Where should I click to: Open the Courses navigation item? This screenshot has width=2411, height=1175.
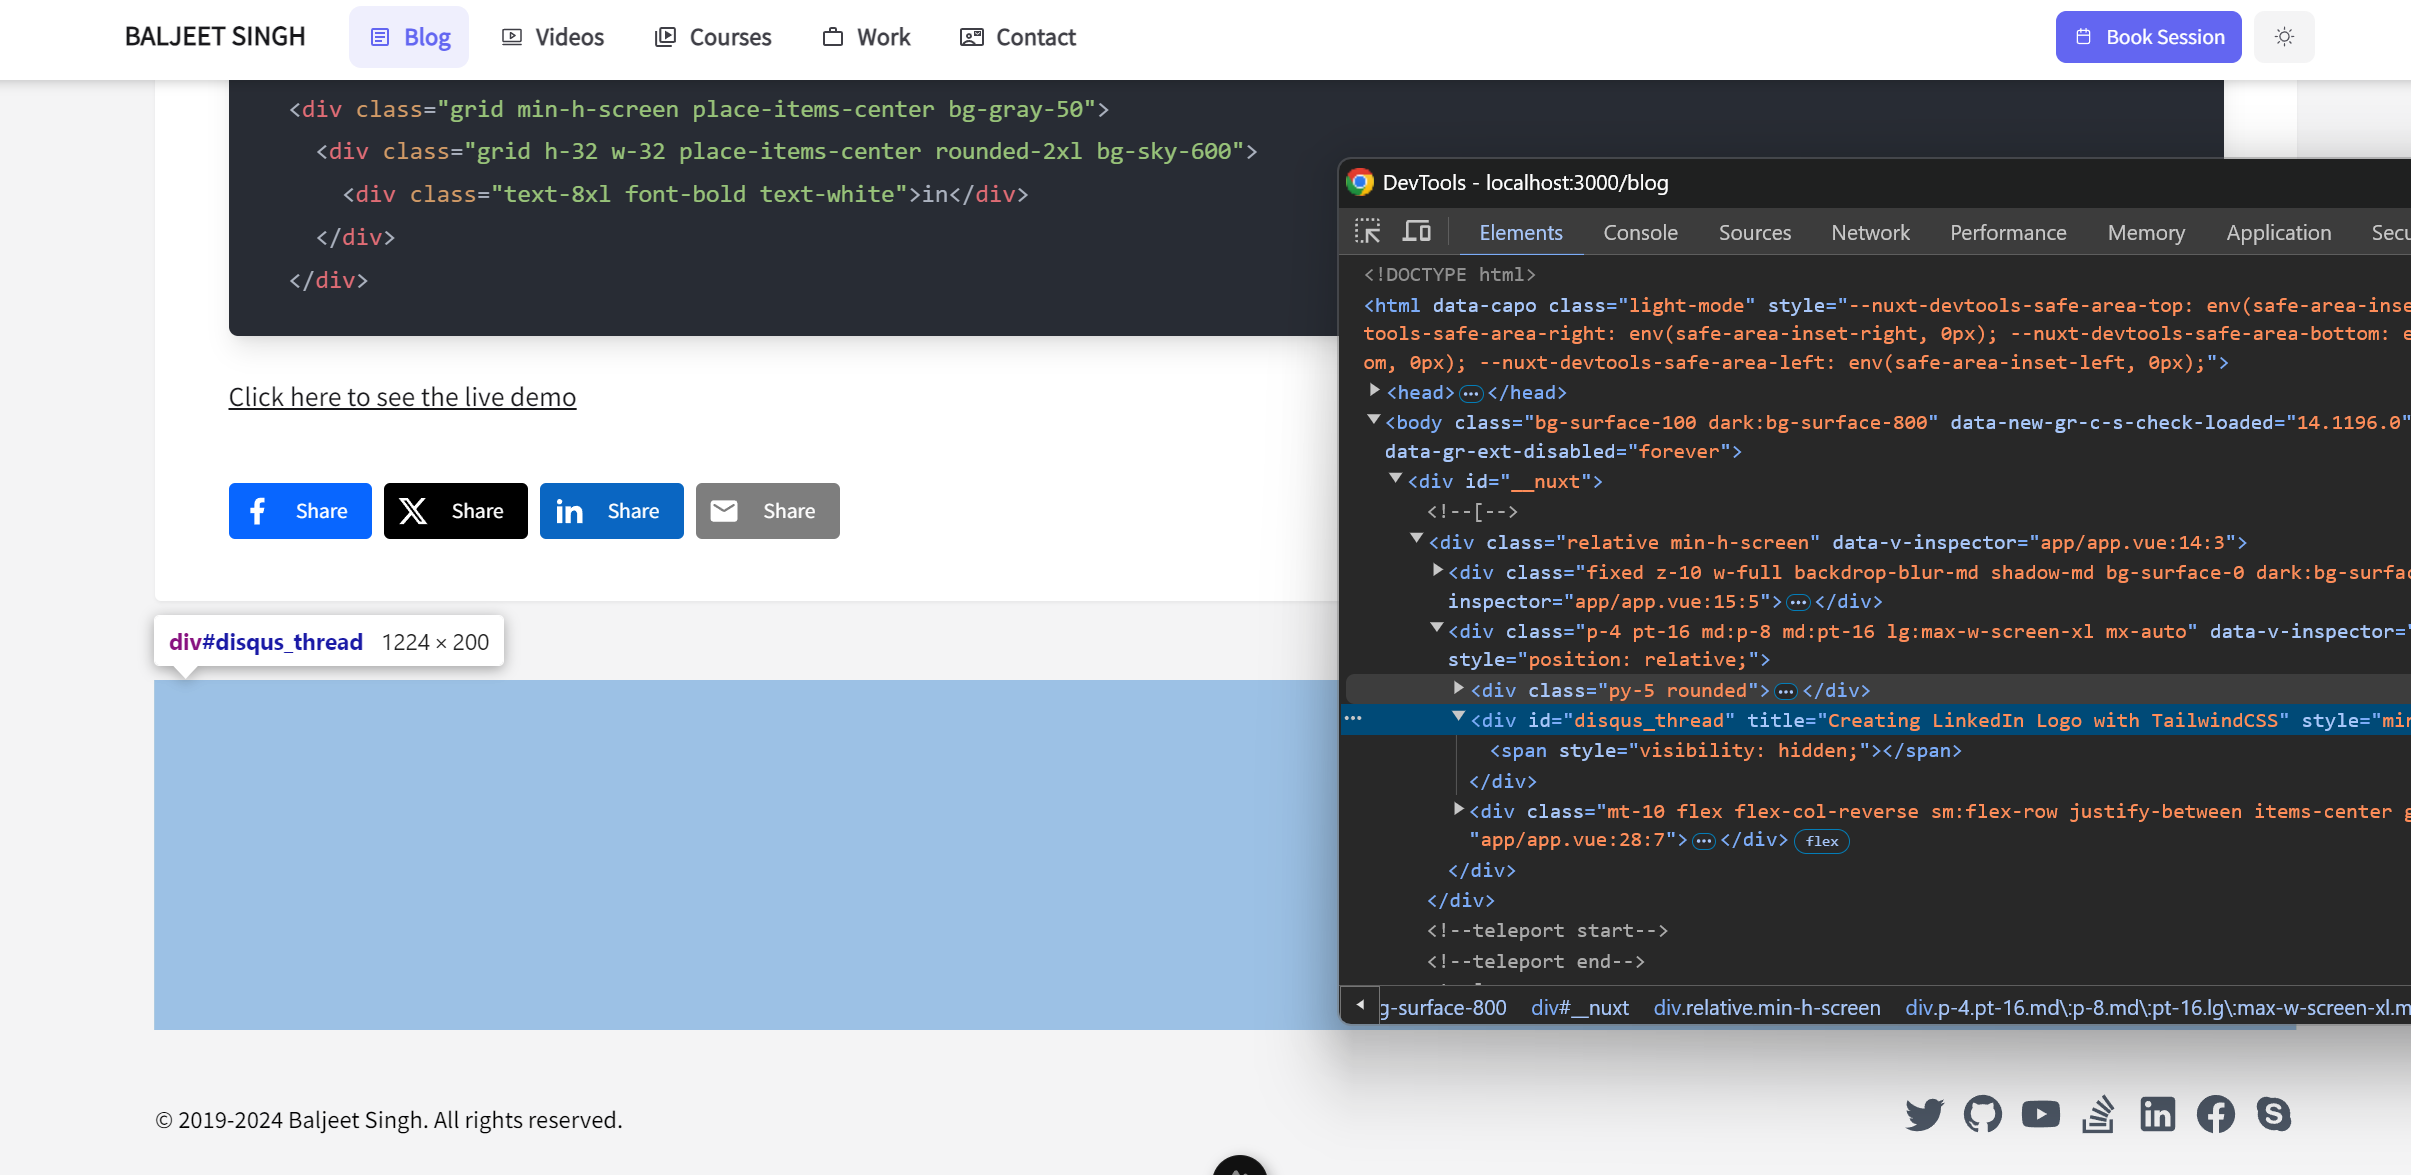tap(713, 37)
